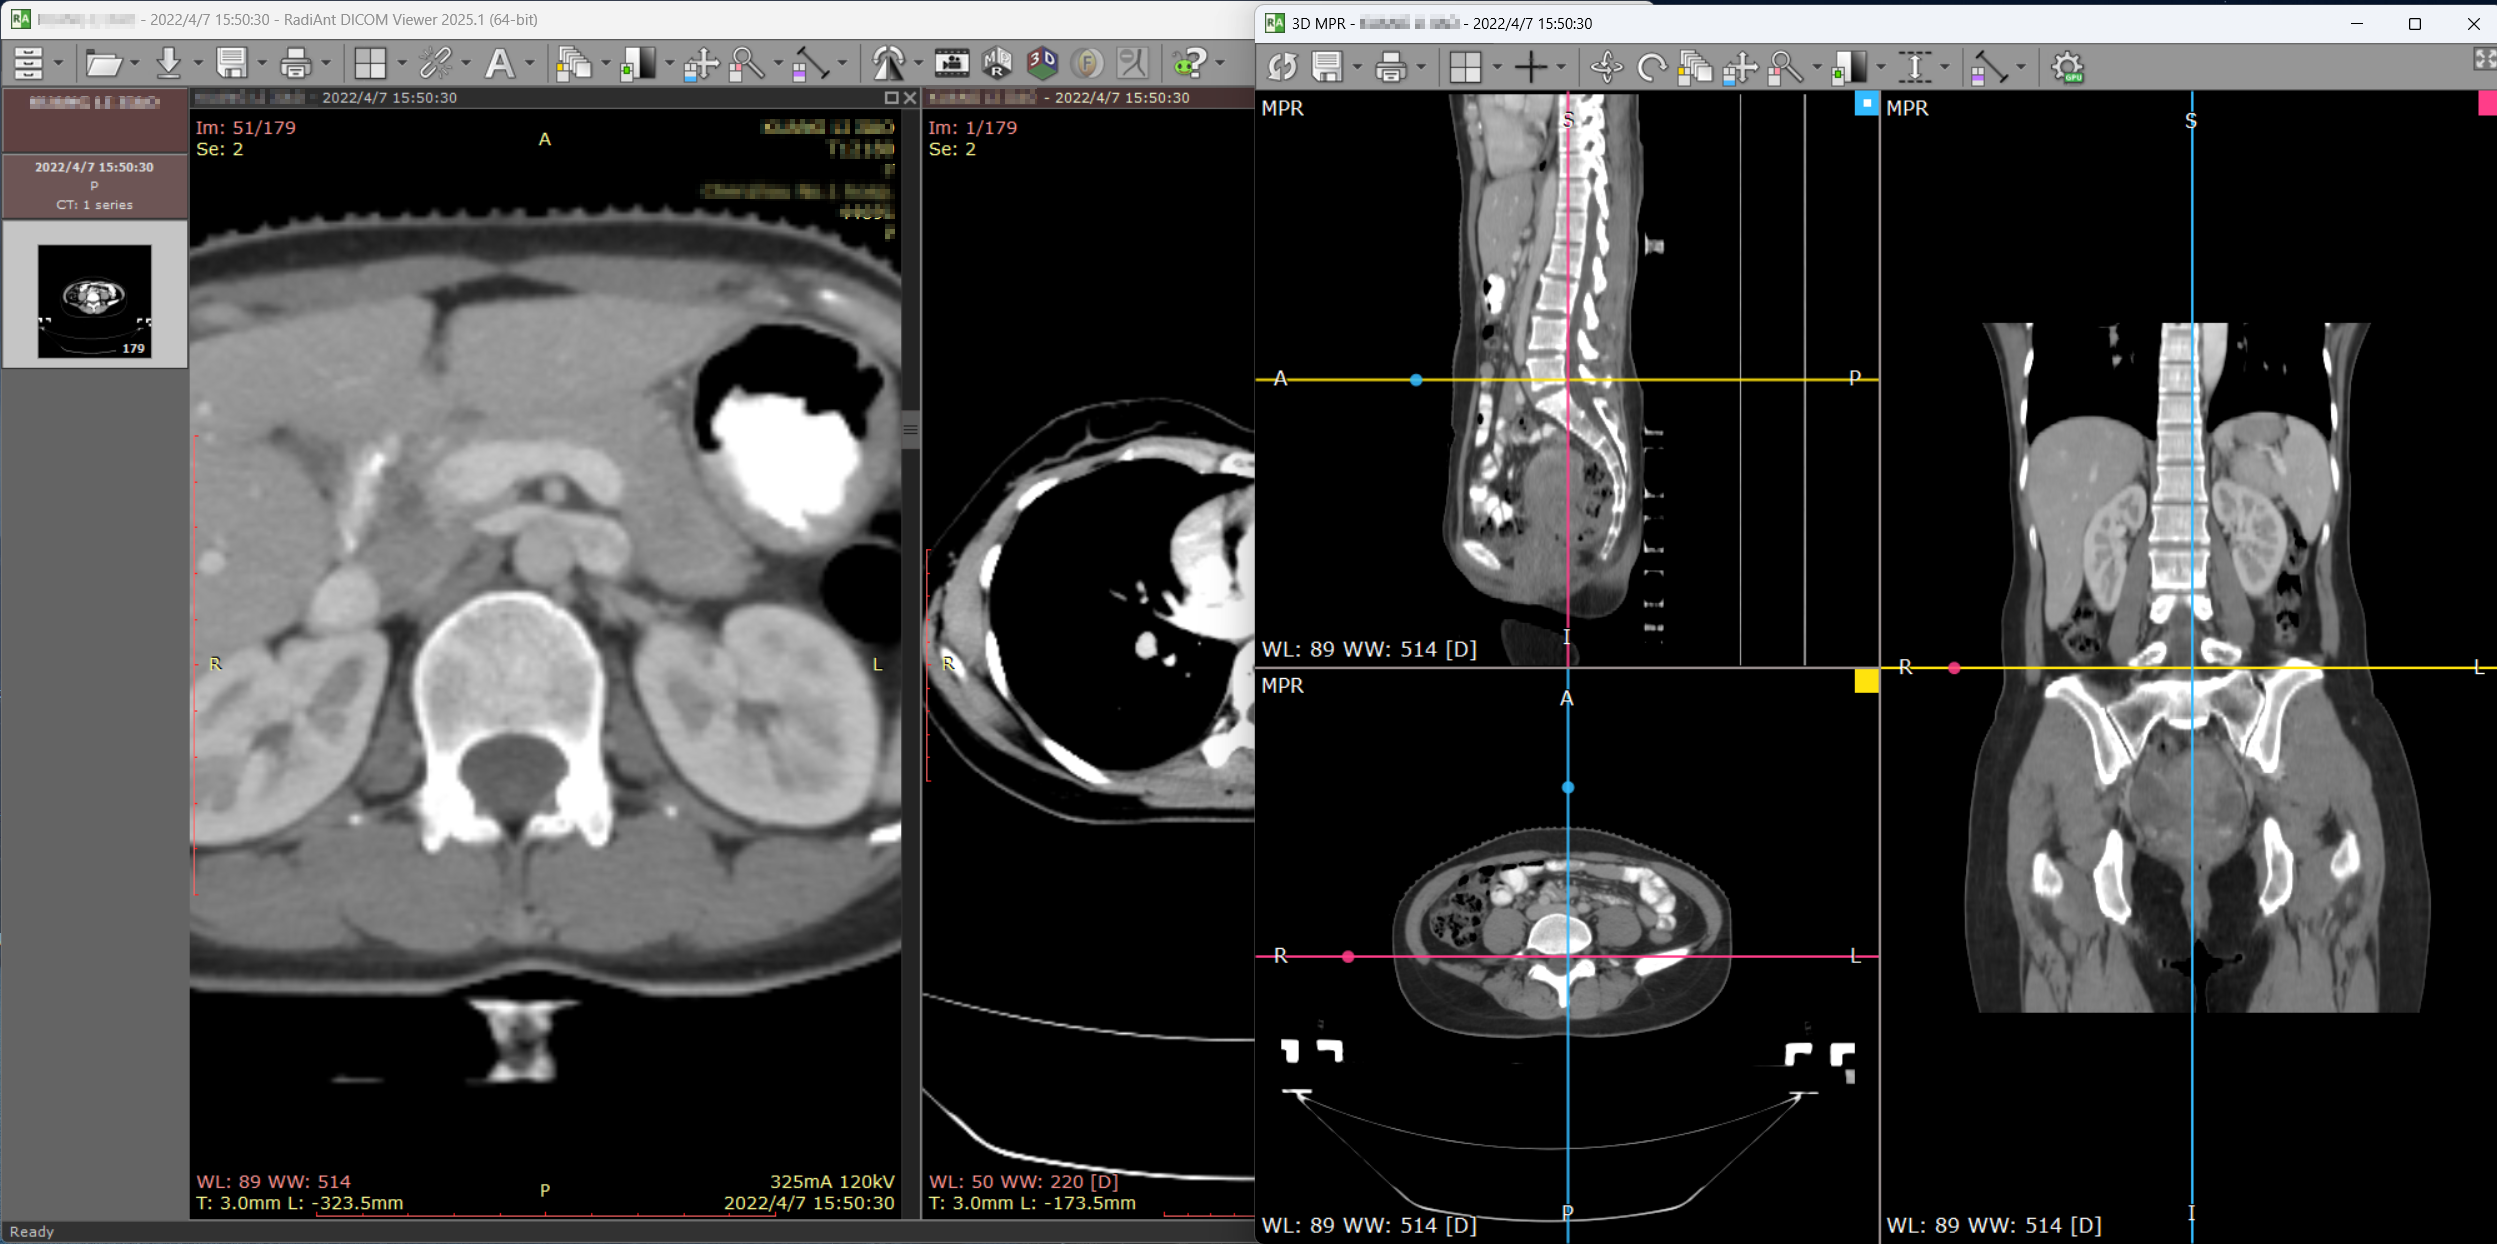Select the rotate tool in MPR toolbar
The image size is (2497, 1244).
click(x=1651, y=68)
